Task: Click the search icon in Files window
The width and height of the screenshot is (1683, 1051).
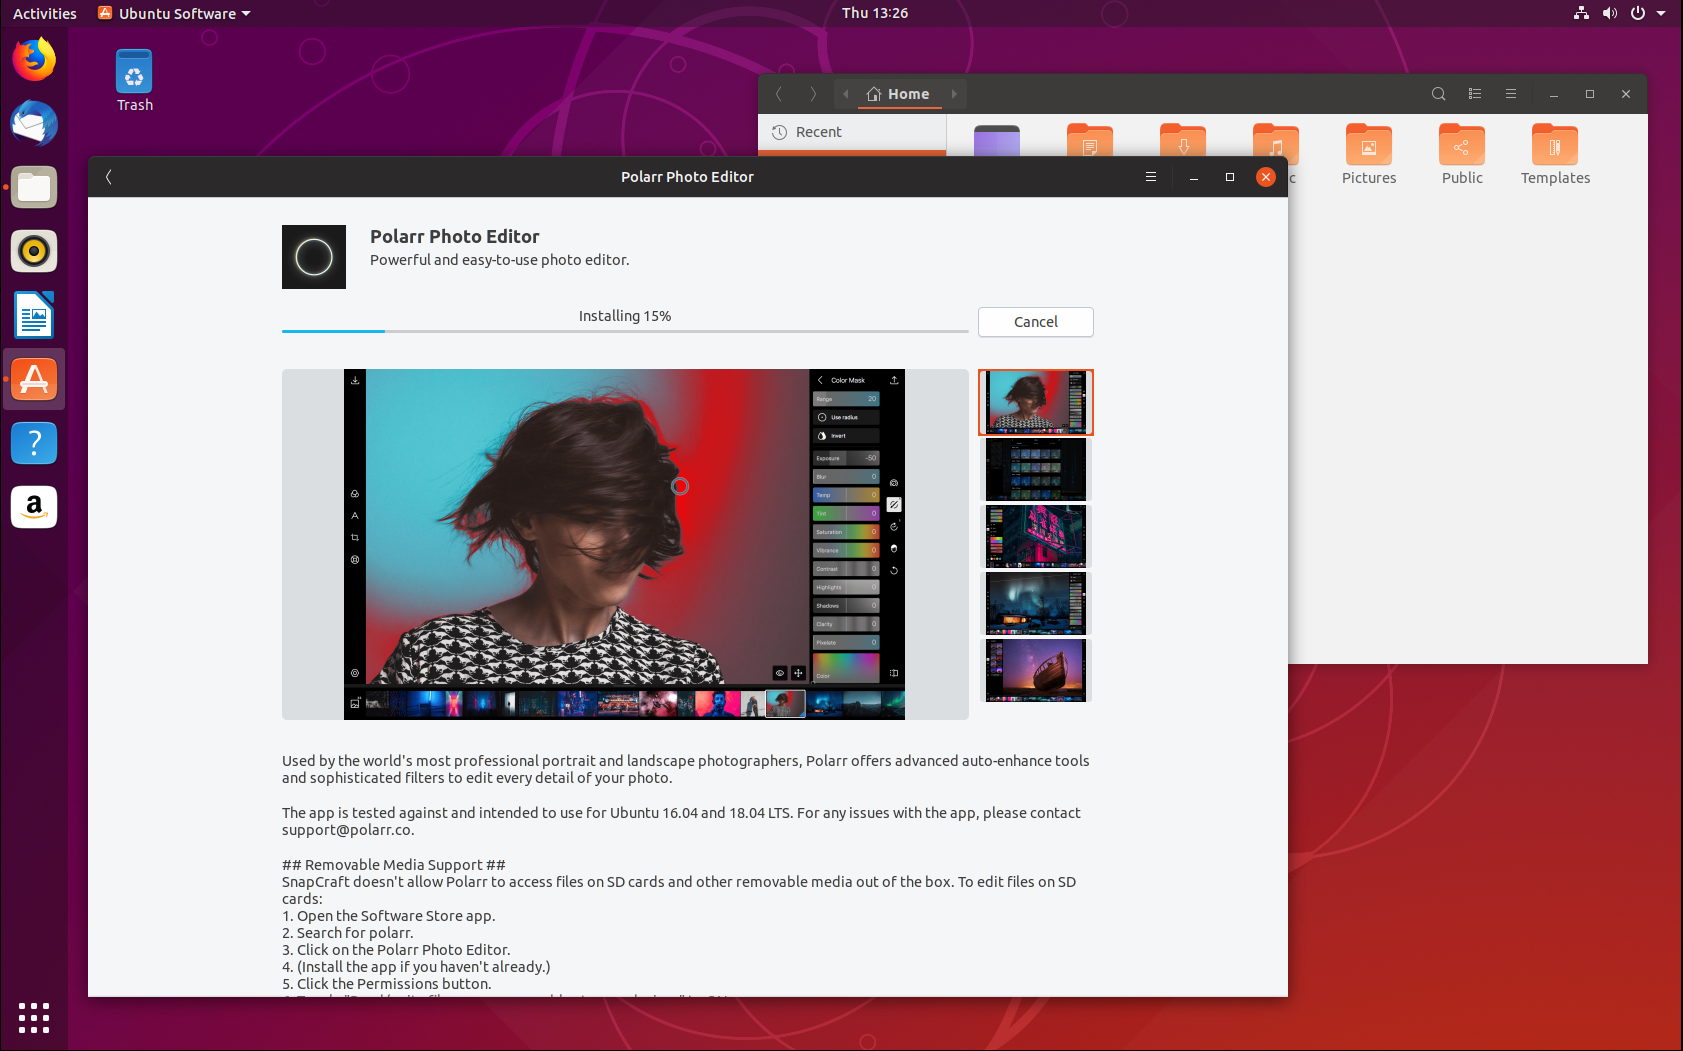Action: point(1438,94)
